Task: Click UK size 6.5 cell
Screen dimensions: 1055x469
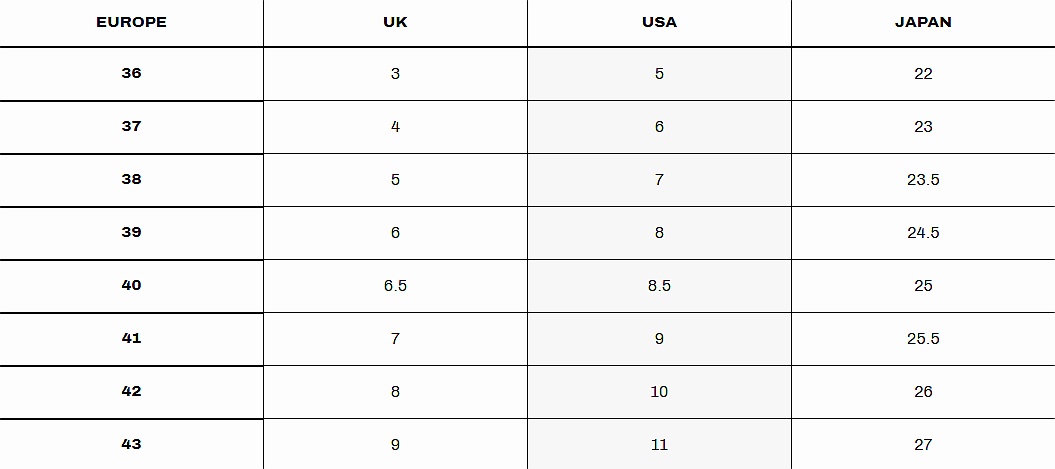Action: tap(395, 286)
